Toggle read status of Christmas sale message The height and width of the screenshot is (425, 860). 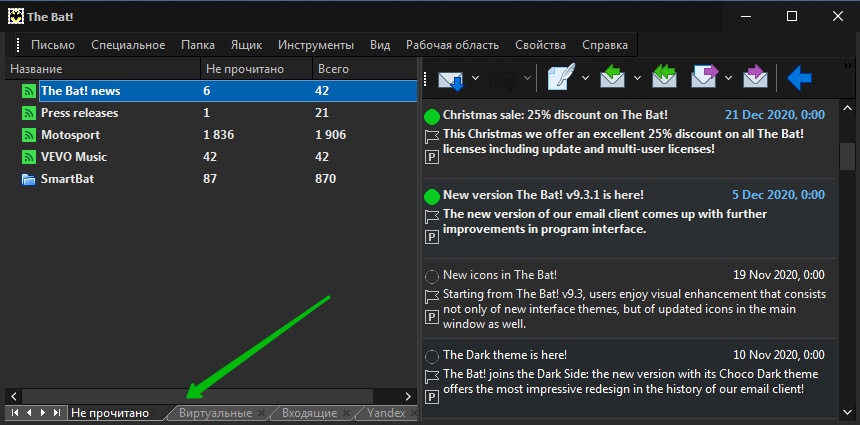click(x=432, y=116)
